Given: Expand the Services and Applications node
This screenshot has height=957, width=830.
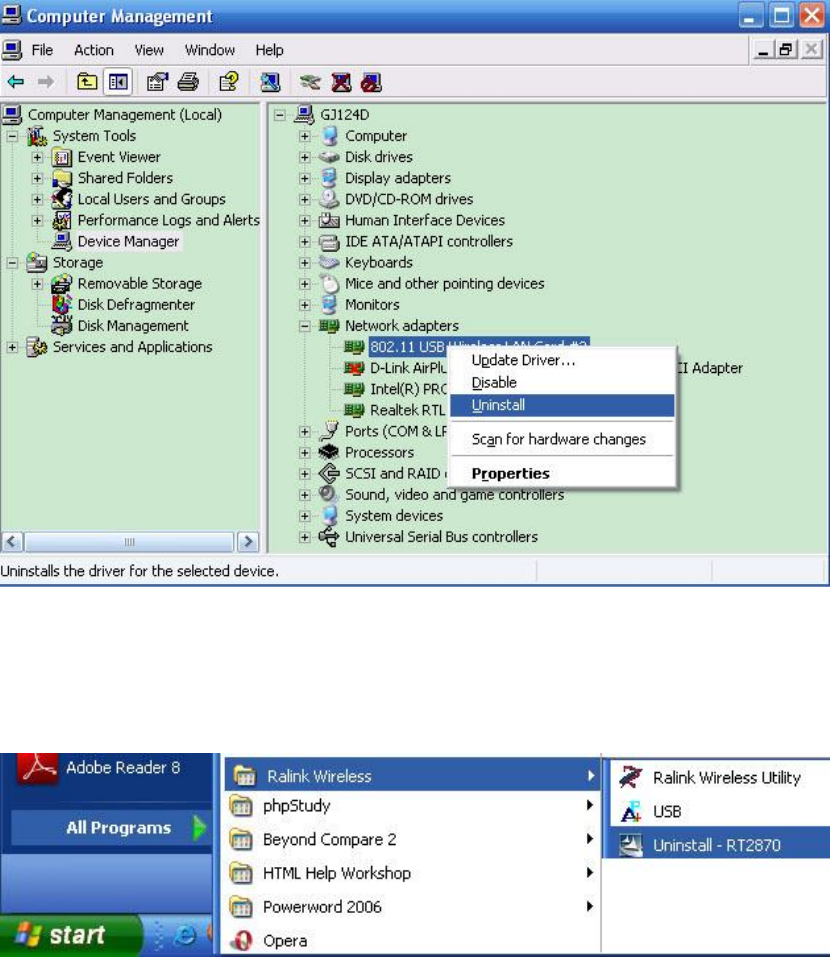Looking at the screenshot, I should pyautogui.click(x=12, y=347).
